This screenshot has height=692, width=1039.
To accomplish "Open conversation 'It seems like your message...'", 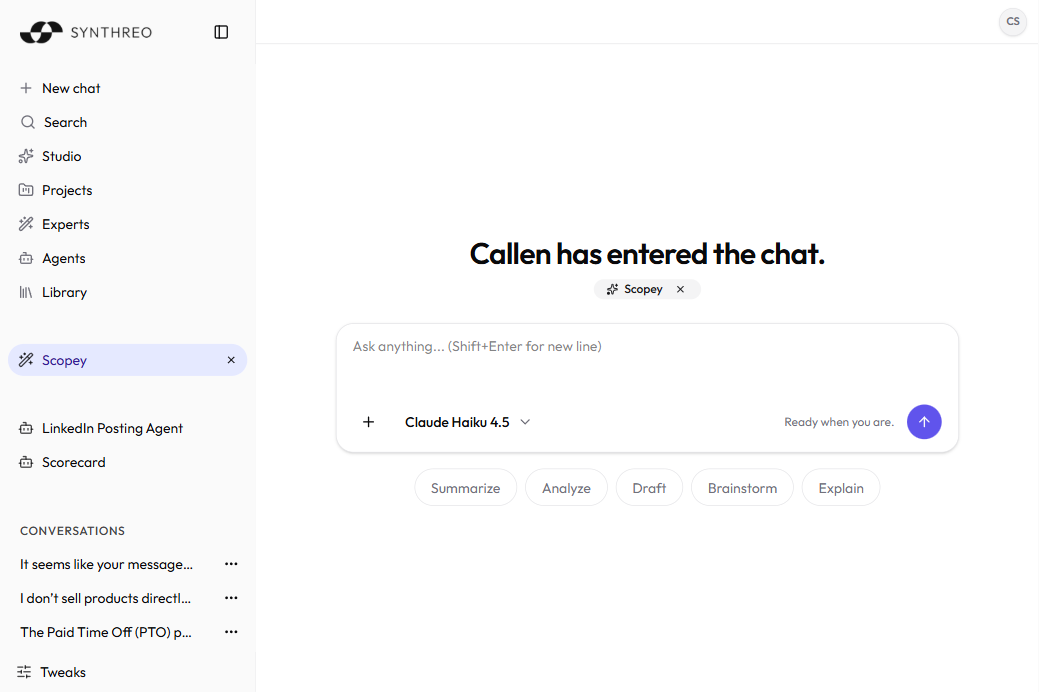I will click(106, 564).
